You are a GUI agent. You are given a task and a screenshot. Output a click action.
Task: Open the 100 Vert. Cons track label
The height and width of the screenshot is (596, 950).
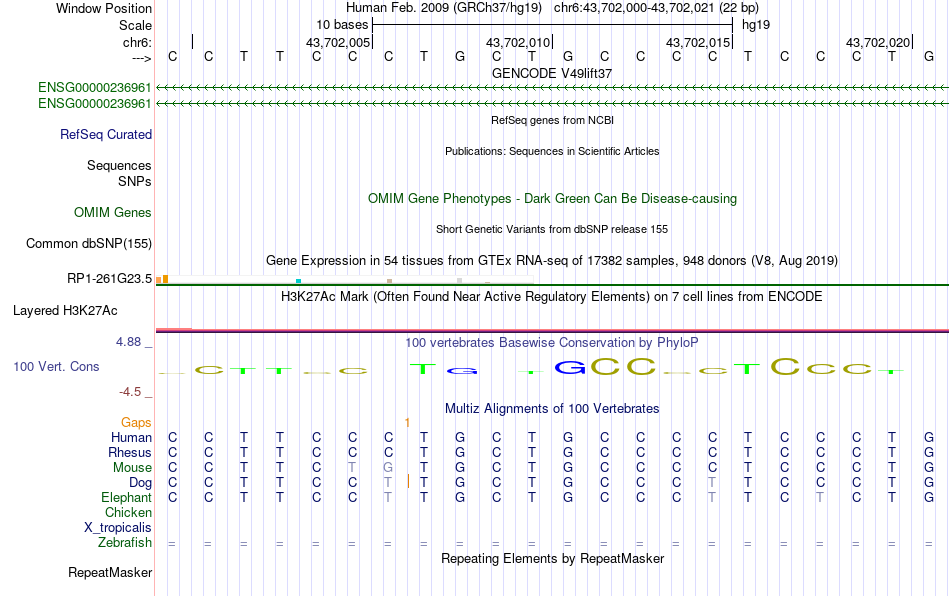56,366
